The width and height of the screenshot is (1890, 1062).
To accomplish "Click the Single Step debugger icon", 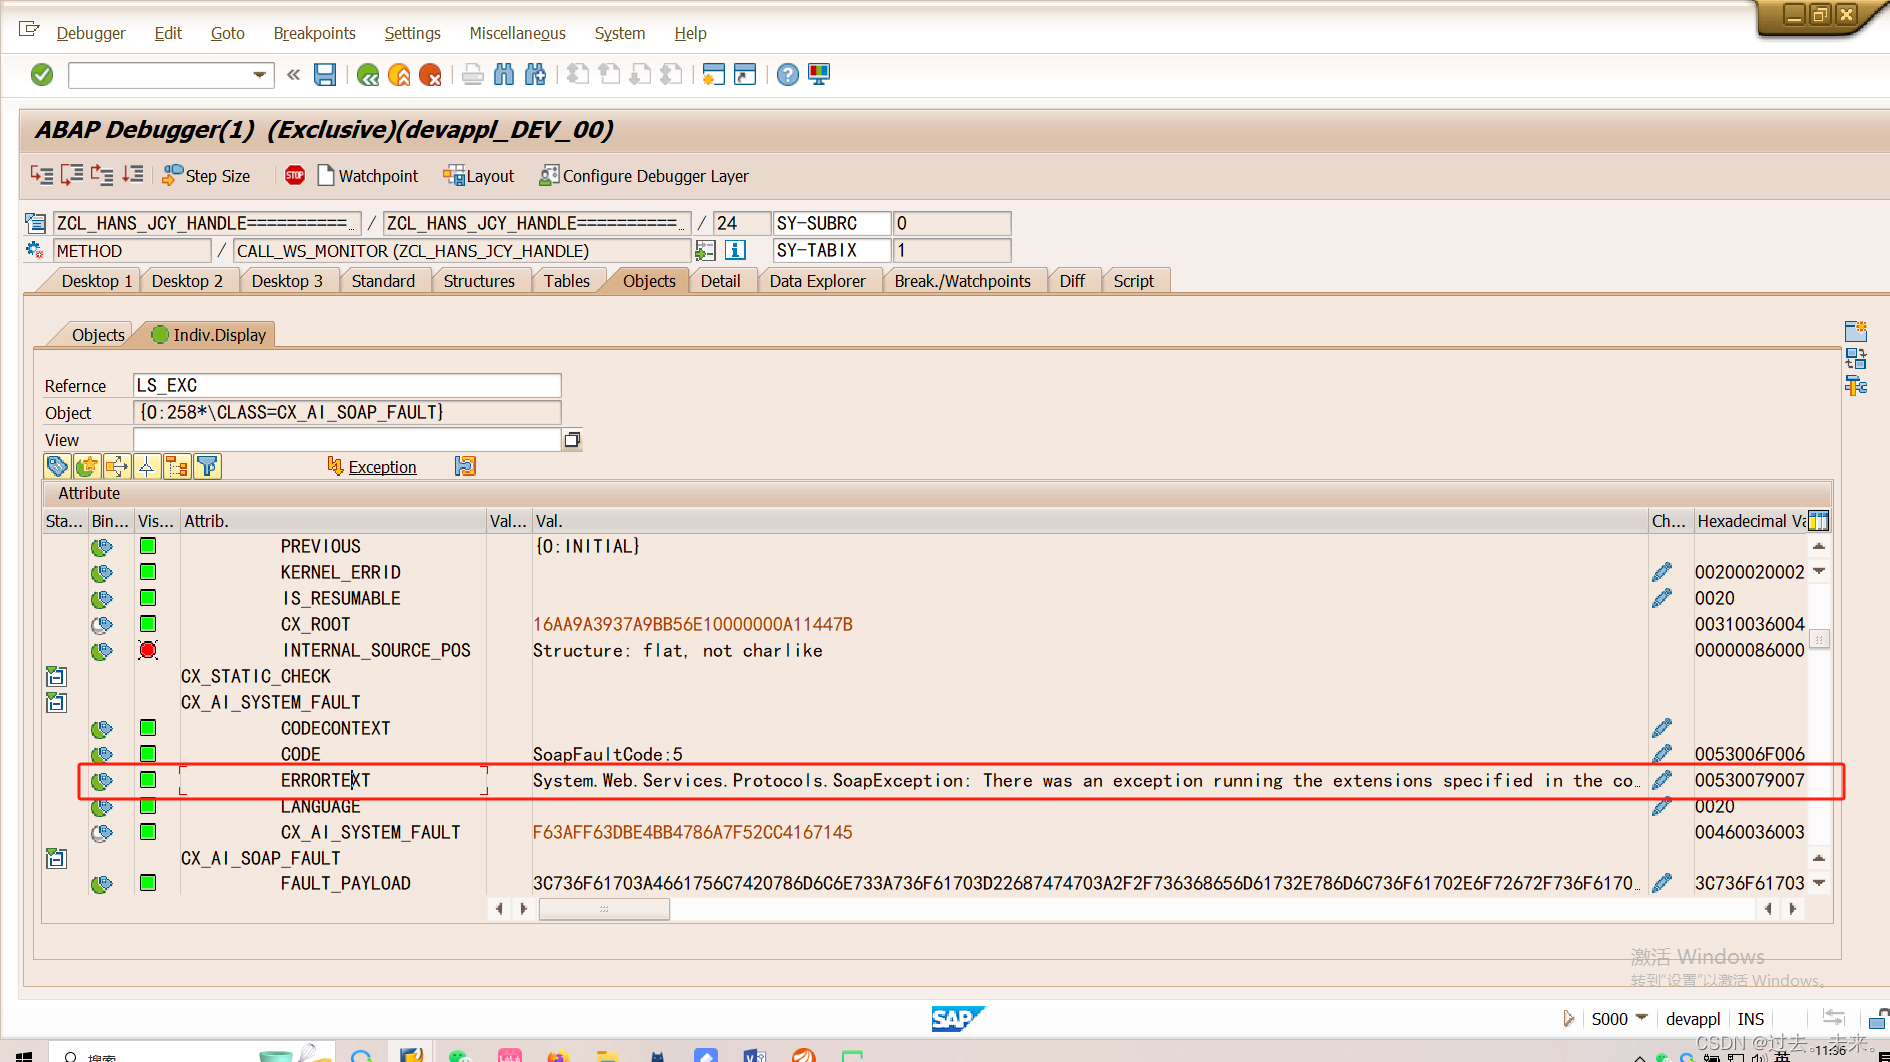I will (42, 175).
